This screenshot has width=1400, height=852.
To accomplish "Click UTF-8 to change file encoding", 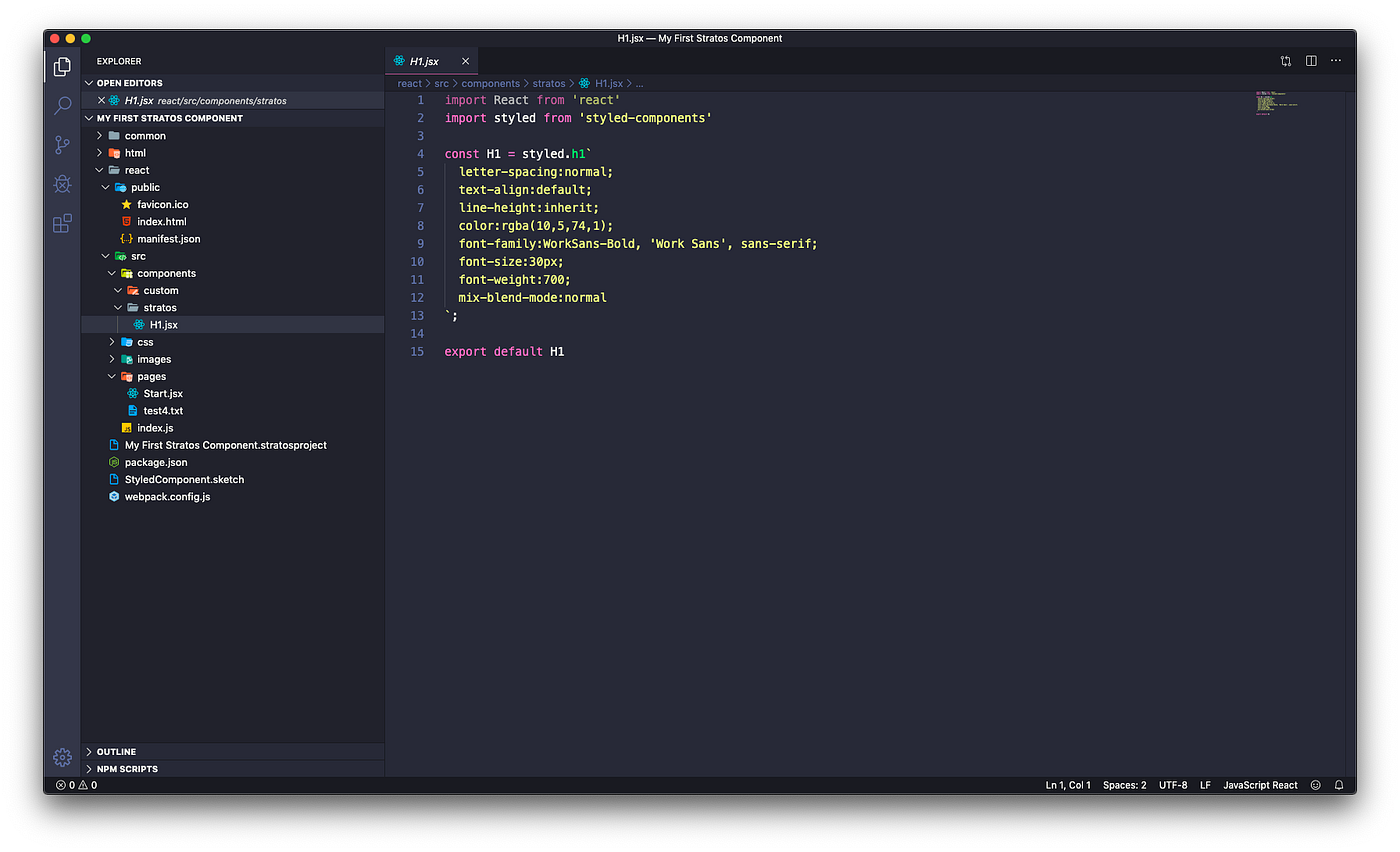I will click(x=1172, y=785).
